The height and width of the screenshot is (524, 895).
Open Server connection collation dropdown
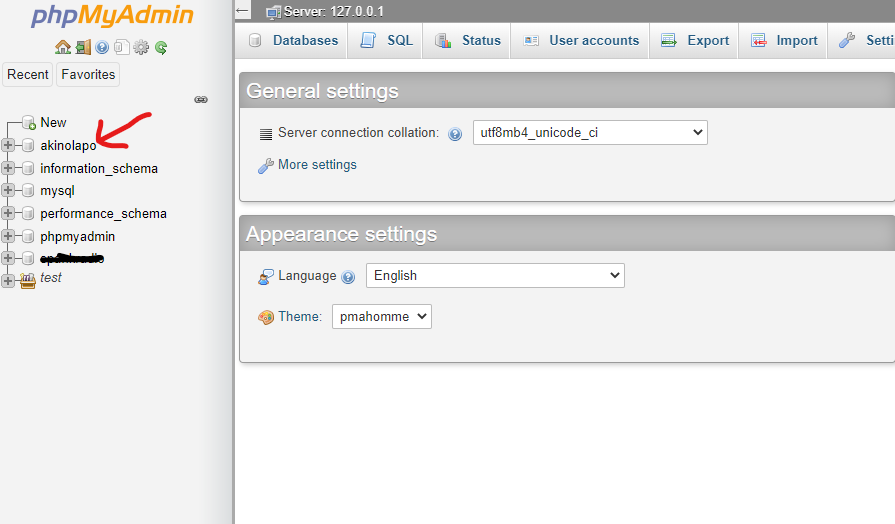point(590,132)
